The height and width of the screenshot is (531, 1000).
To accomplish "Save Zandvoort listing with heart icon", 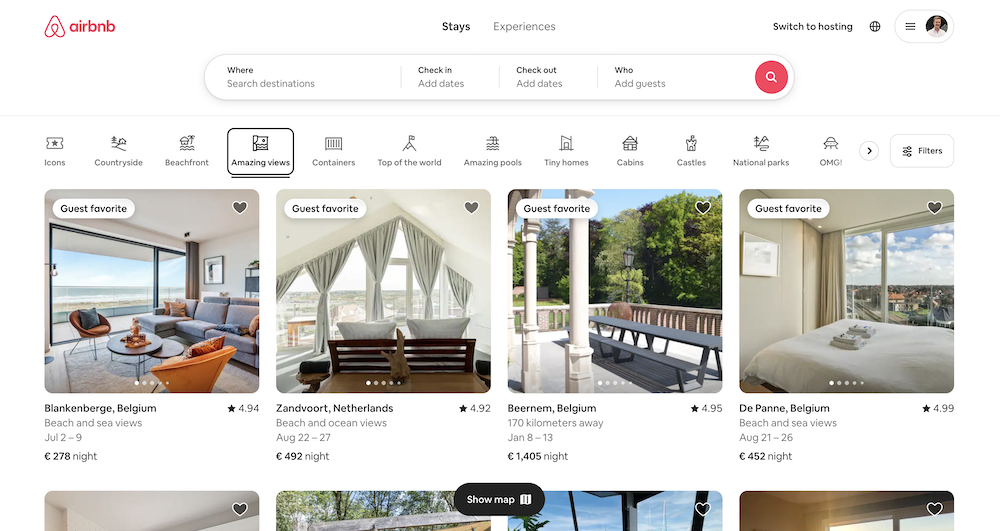I will (x=471, y=208).
